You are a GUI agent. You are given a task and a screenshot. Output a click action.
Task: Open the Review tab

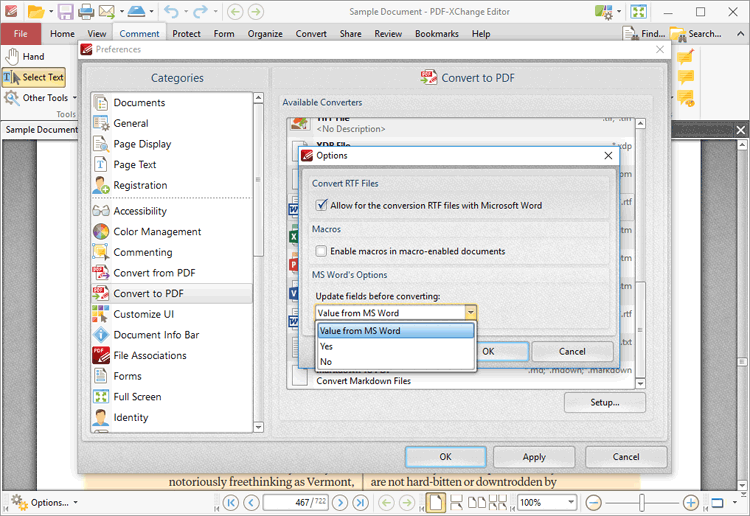tap(388, 33)
